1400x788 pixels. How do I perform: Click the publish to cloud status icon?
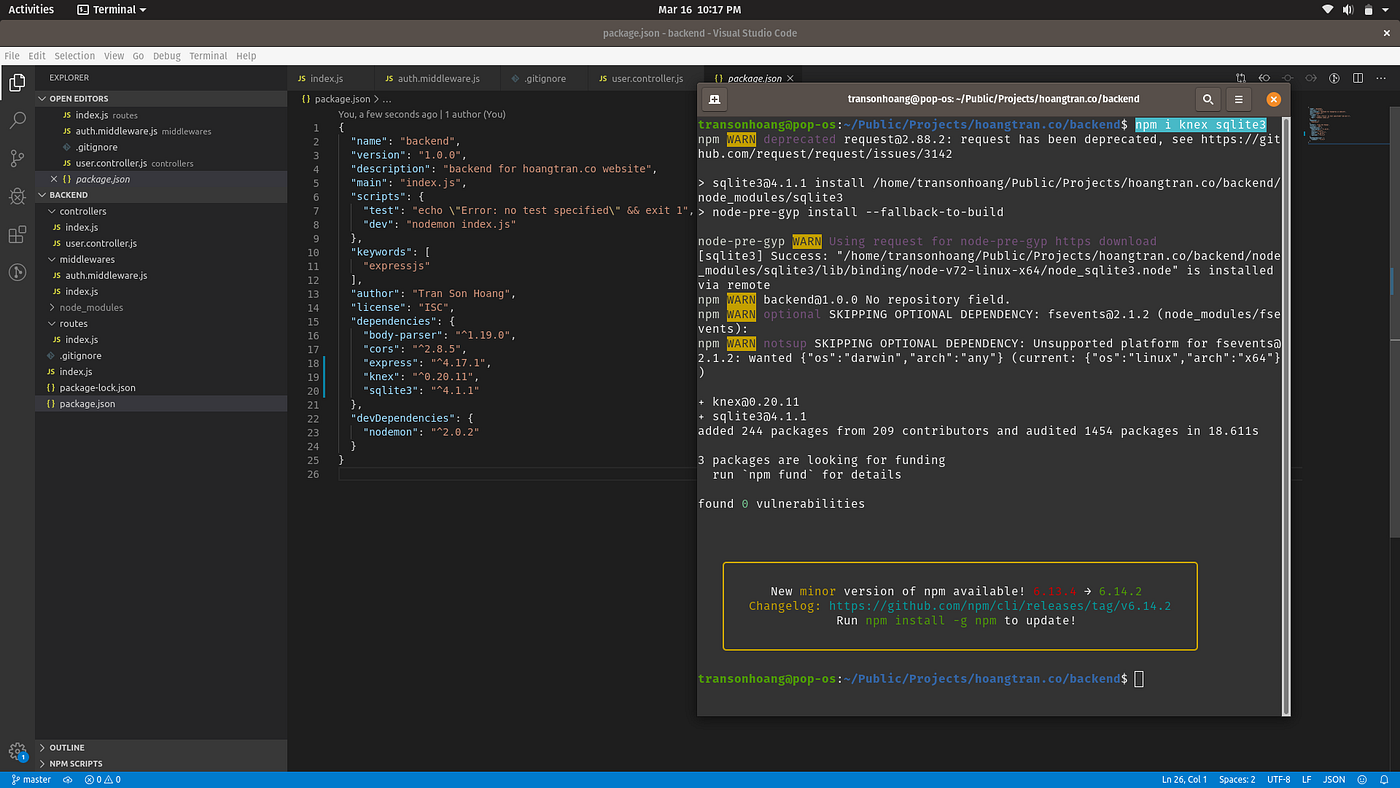pos(68,779)
